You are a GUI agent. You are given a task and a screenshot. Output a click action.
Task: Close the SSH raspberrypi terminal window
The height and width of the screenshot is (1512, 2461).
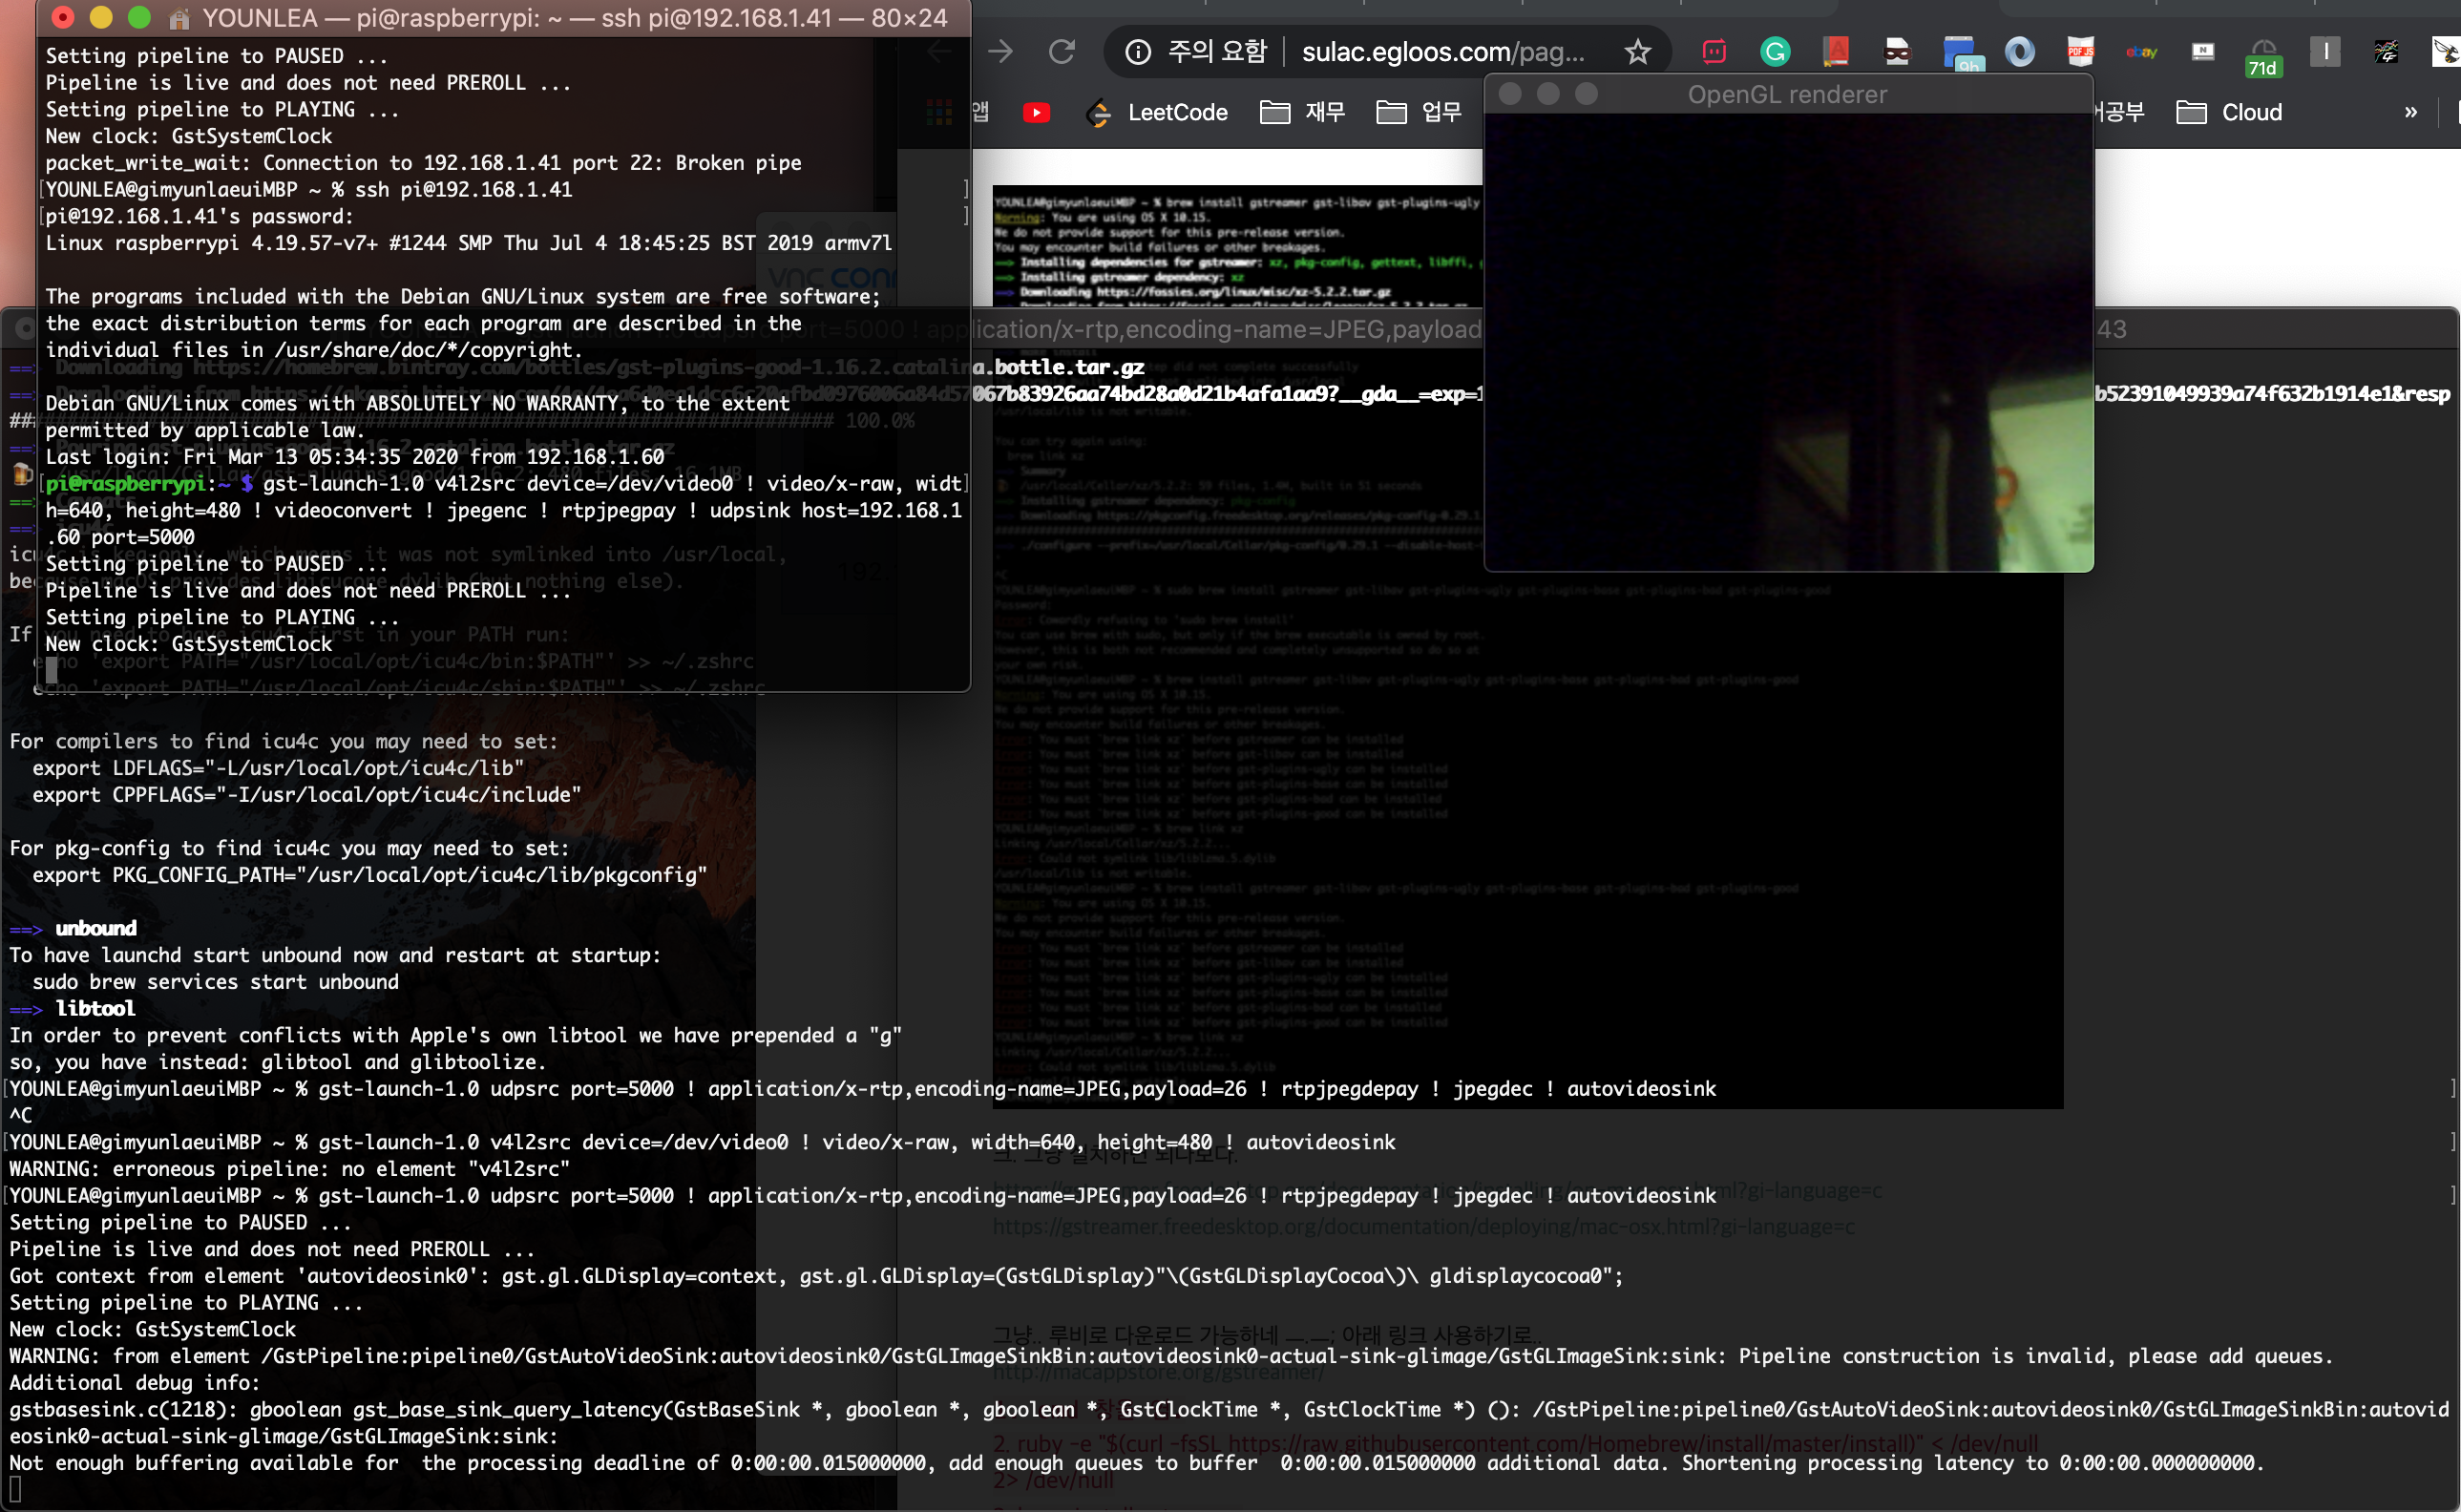tap(63, 17)
